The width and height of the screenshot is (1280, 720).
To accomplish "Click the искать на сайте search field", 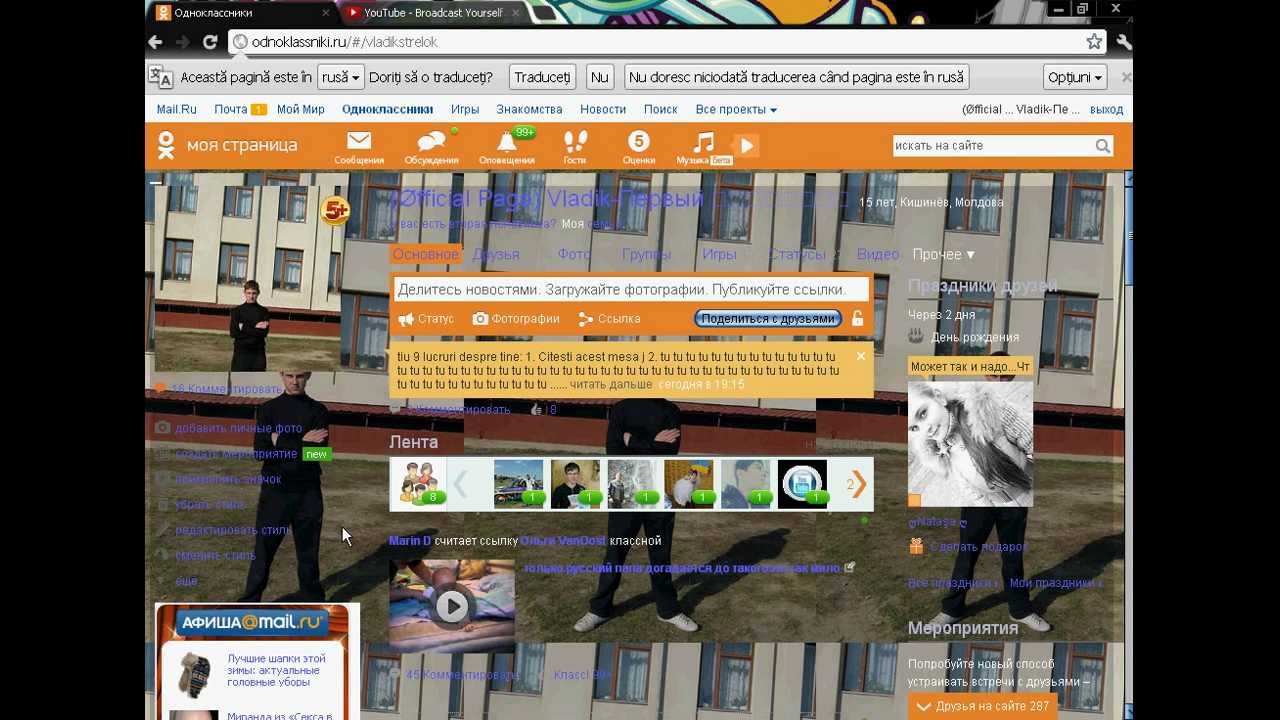I will point(992,146).
